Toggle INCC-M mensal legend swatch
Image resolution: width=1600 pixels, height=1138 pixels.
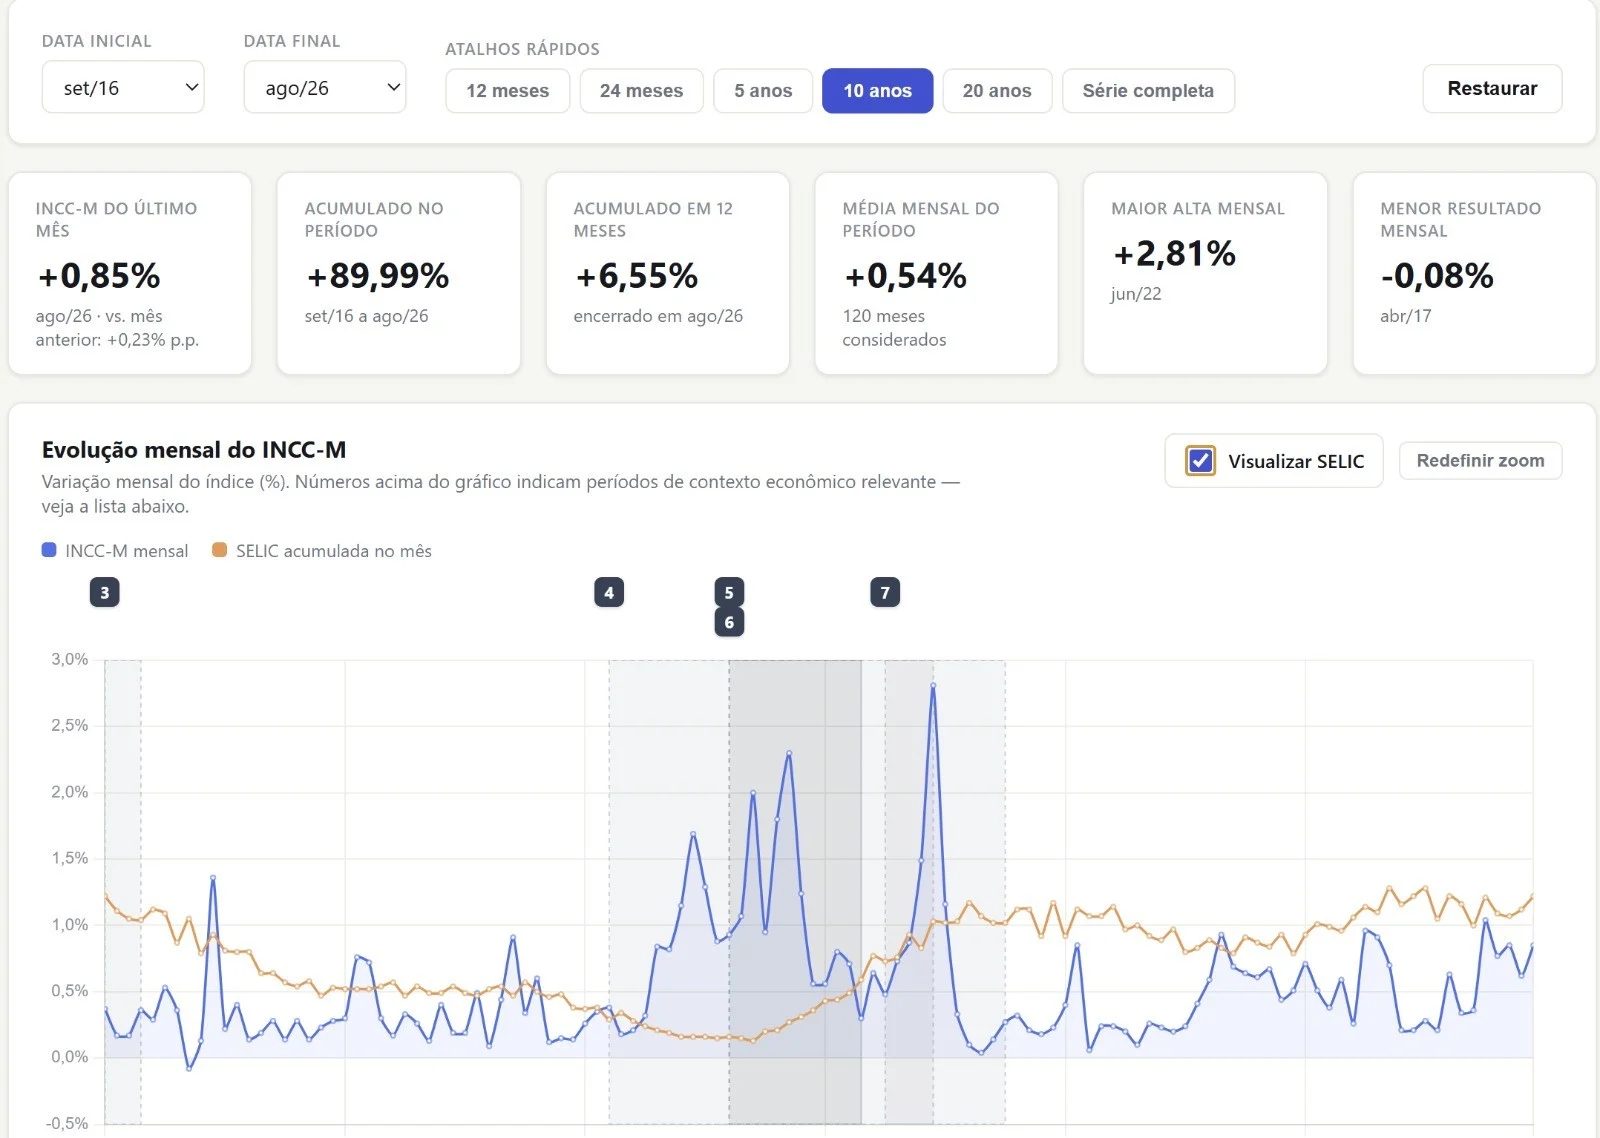point(49,550)
